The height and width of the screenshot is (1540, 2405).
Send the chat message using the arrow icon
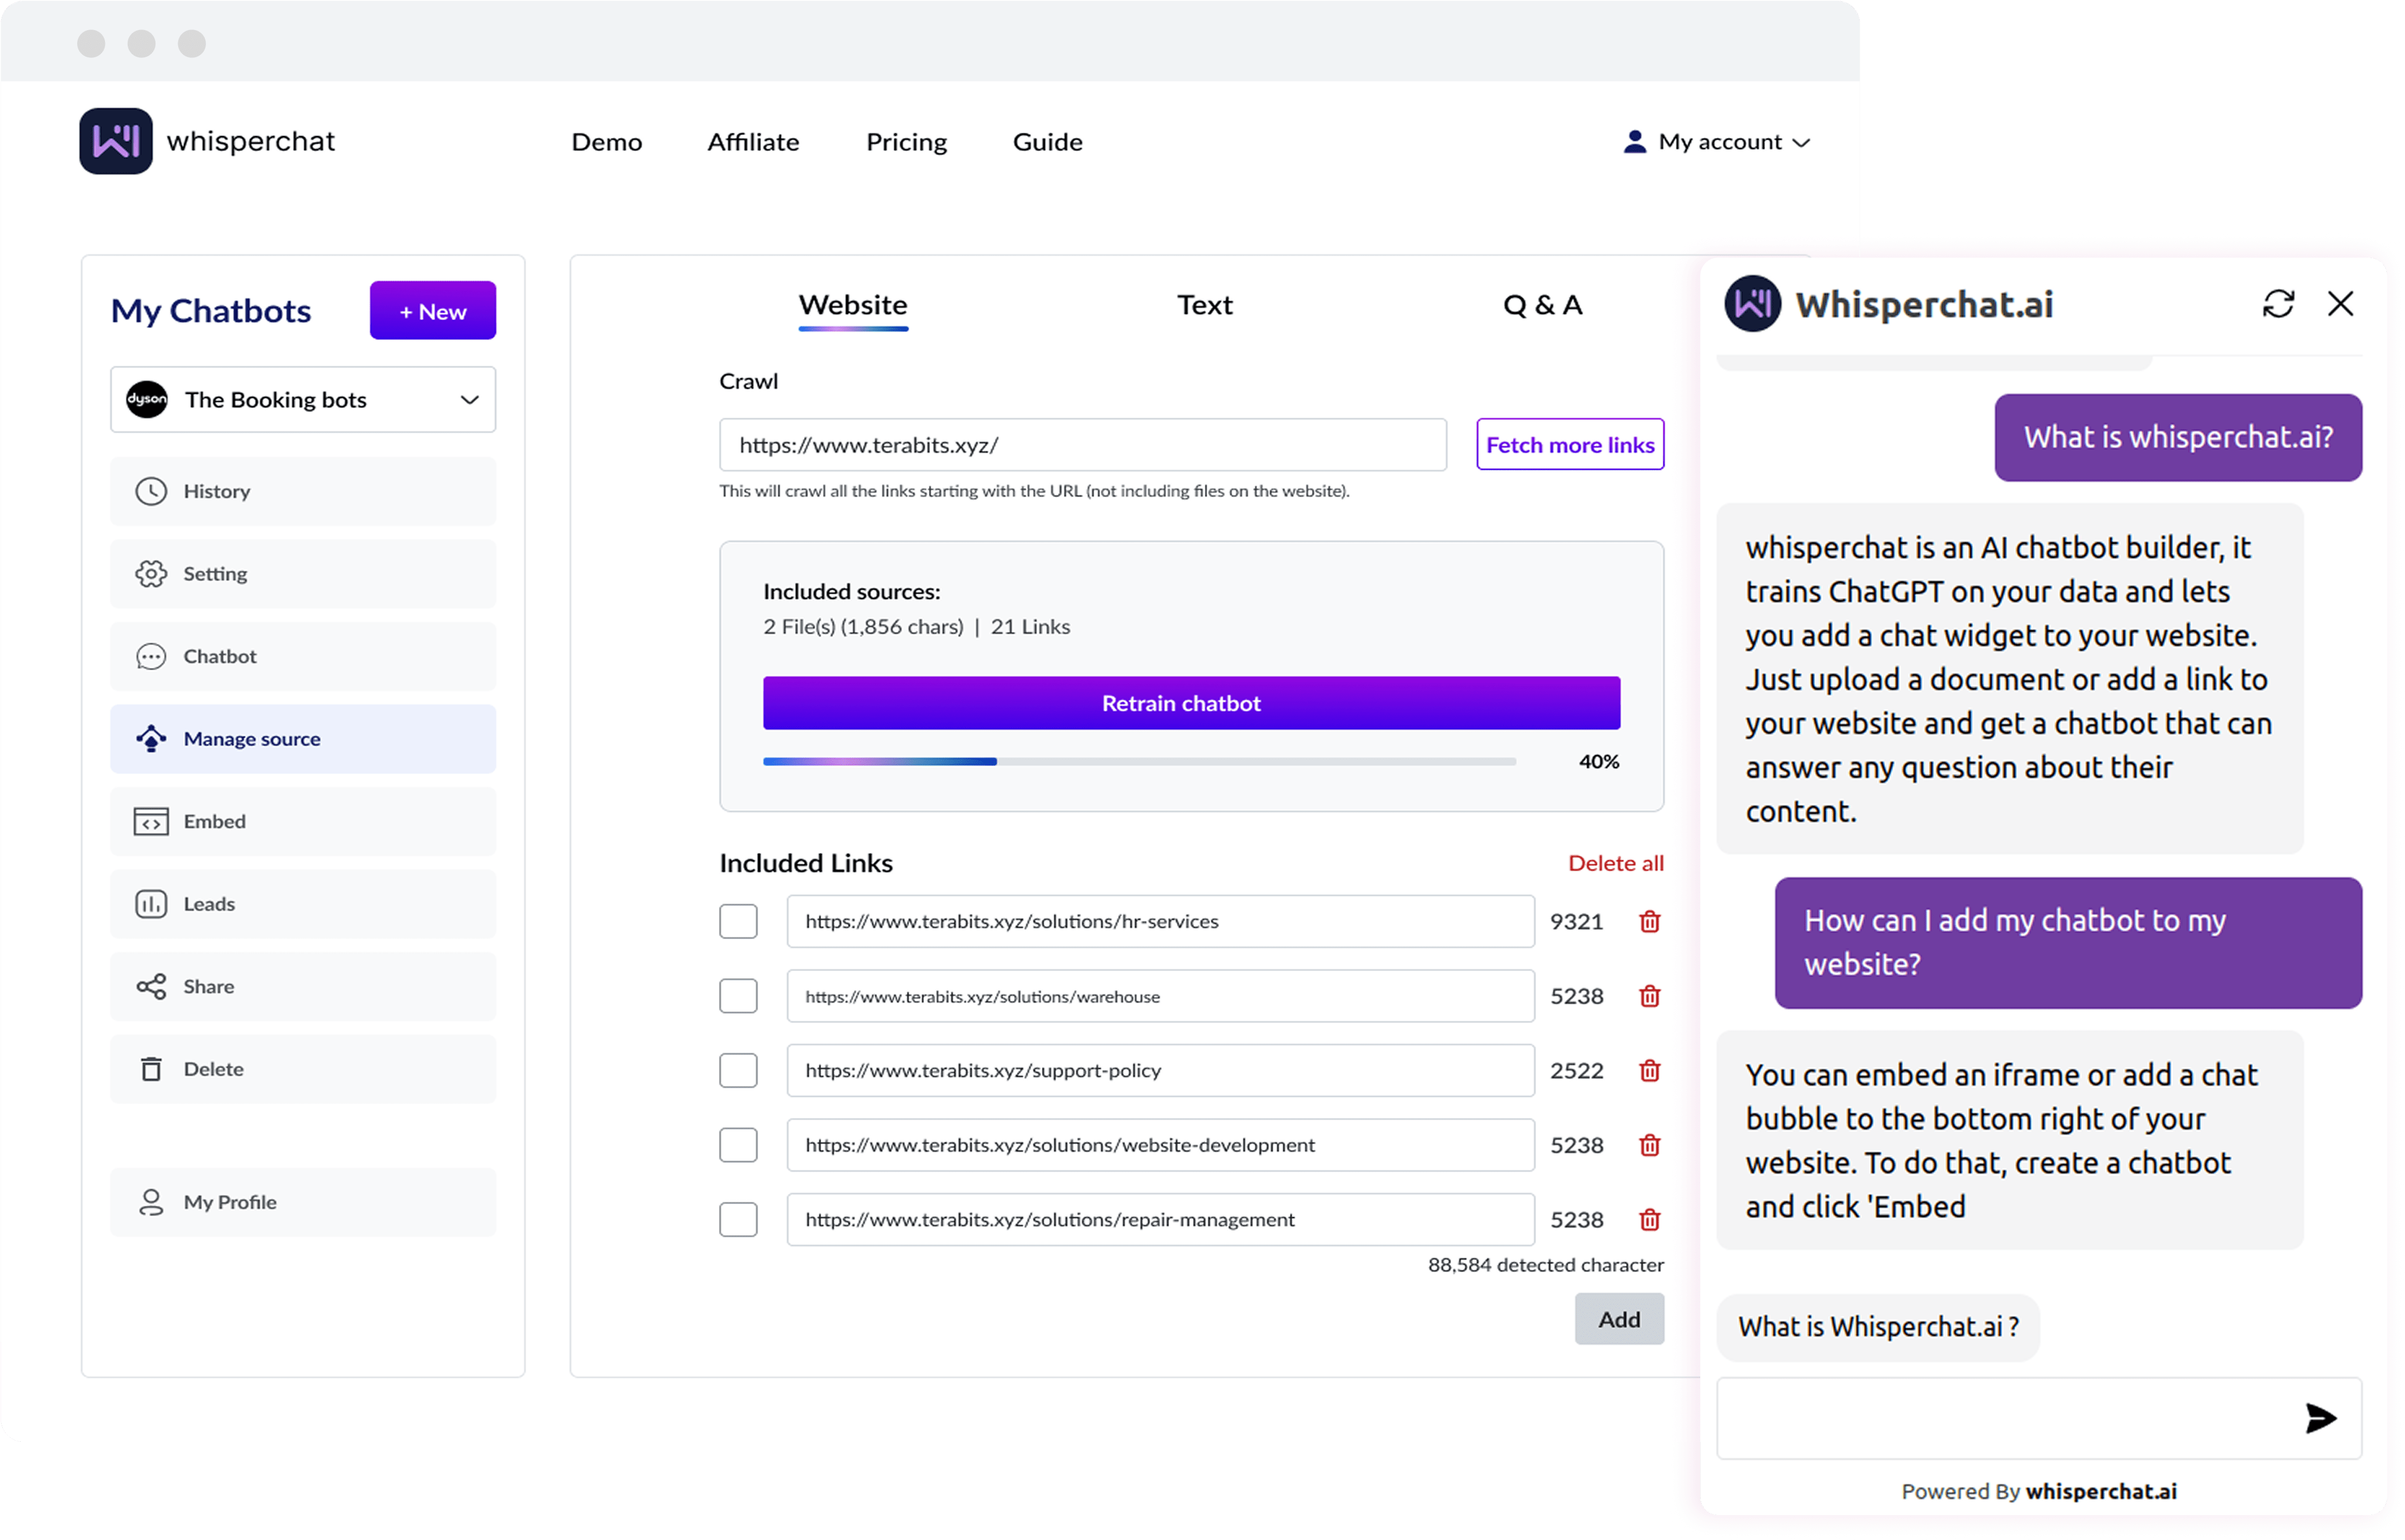2320,1417
